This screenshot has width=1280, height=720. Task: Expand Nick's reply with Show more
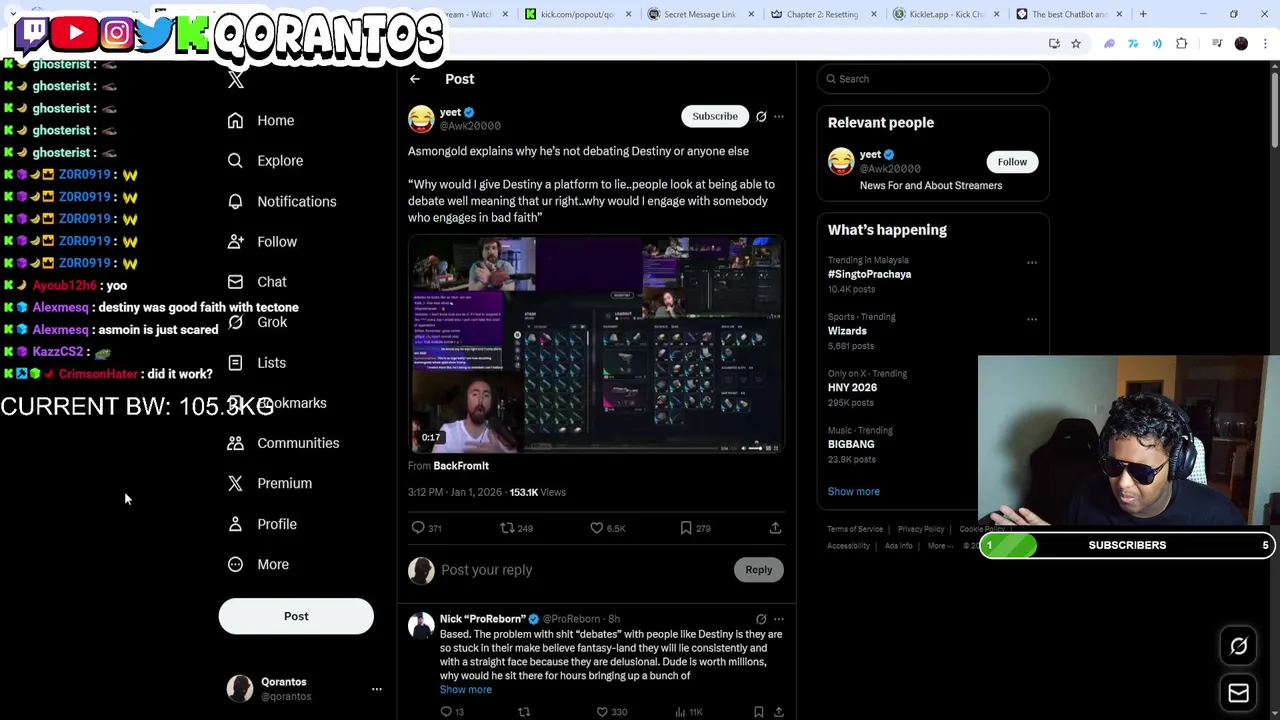click(x=465, y=690)
